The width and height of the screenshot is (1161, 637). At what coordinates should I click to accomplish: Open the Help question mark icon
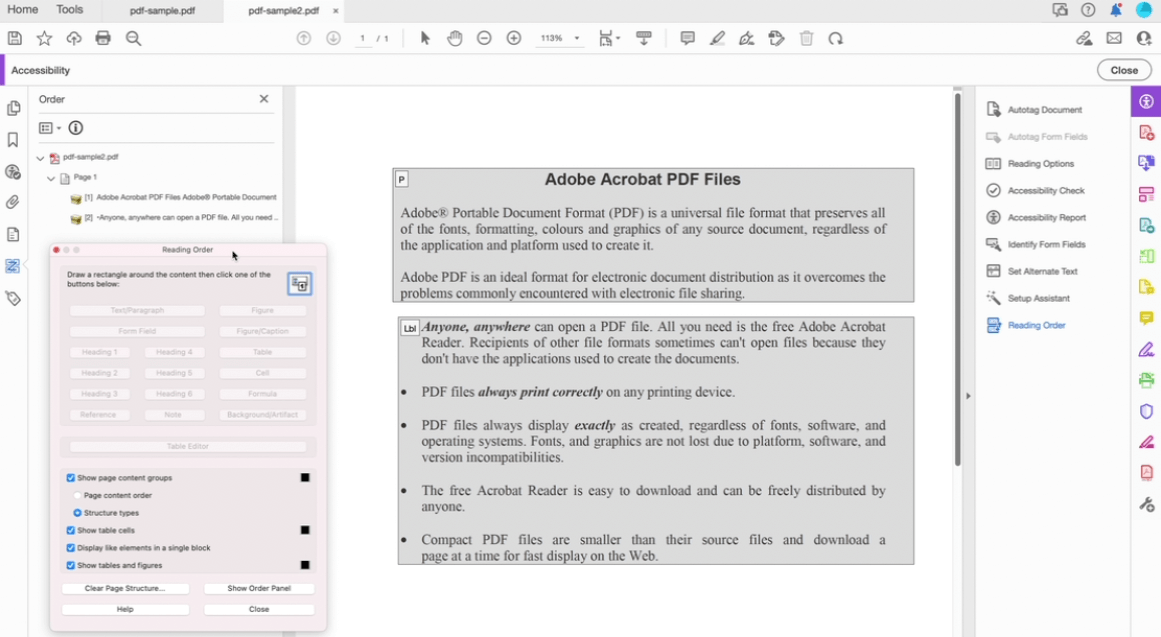pyautogui.click(x=1088, y=10)
